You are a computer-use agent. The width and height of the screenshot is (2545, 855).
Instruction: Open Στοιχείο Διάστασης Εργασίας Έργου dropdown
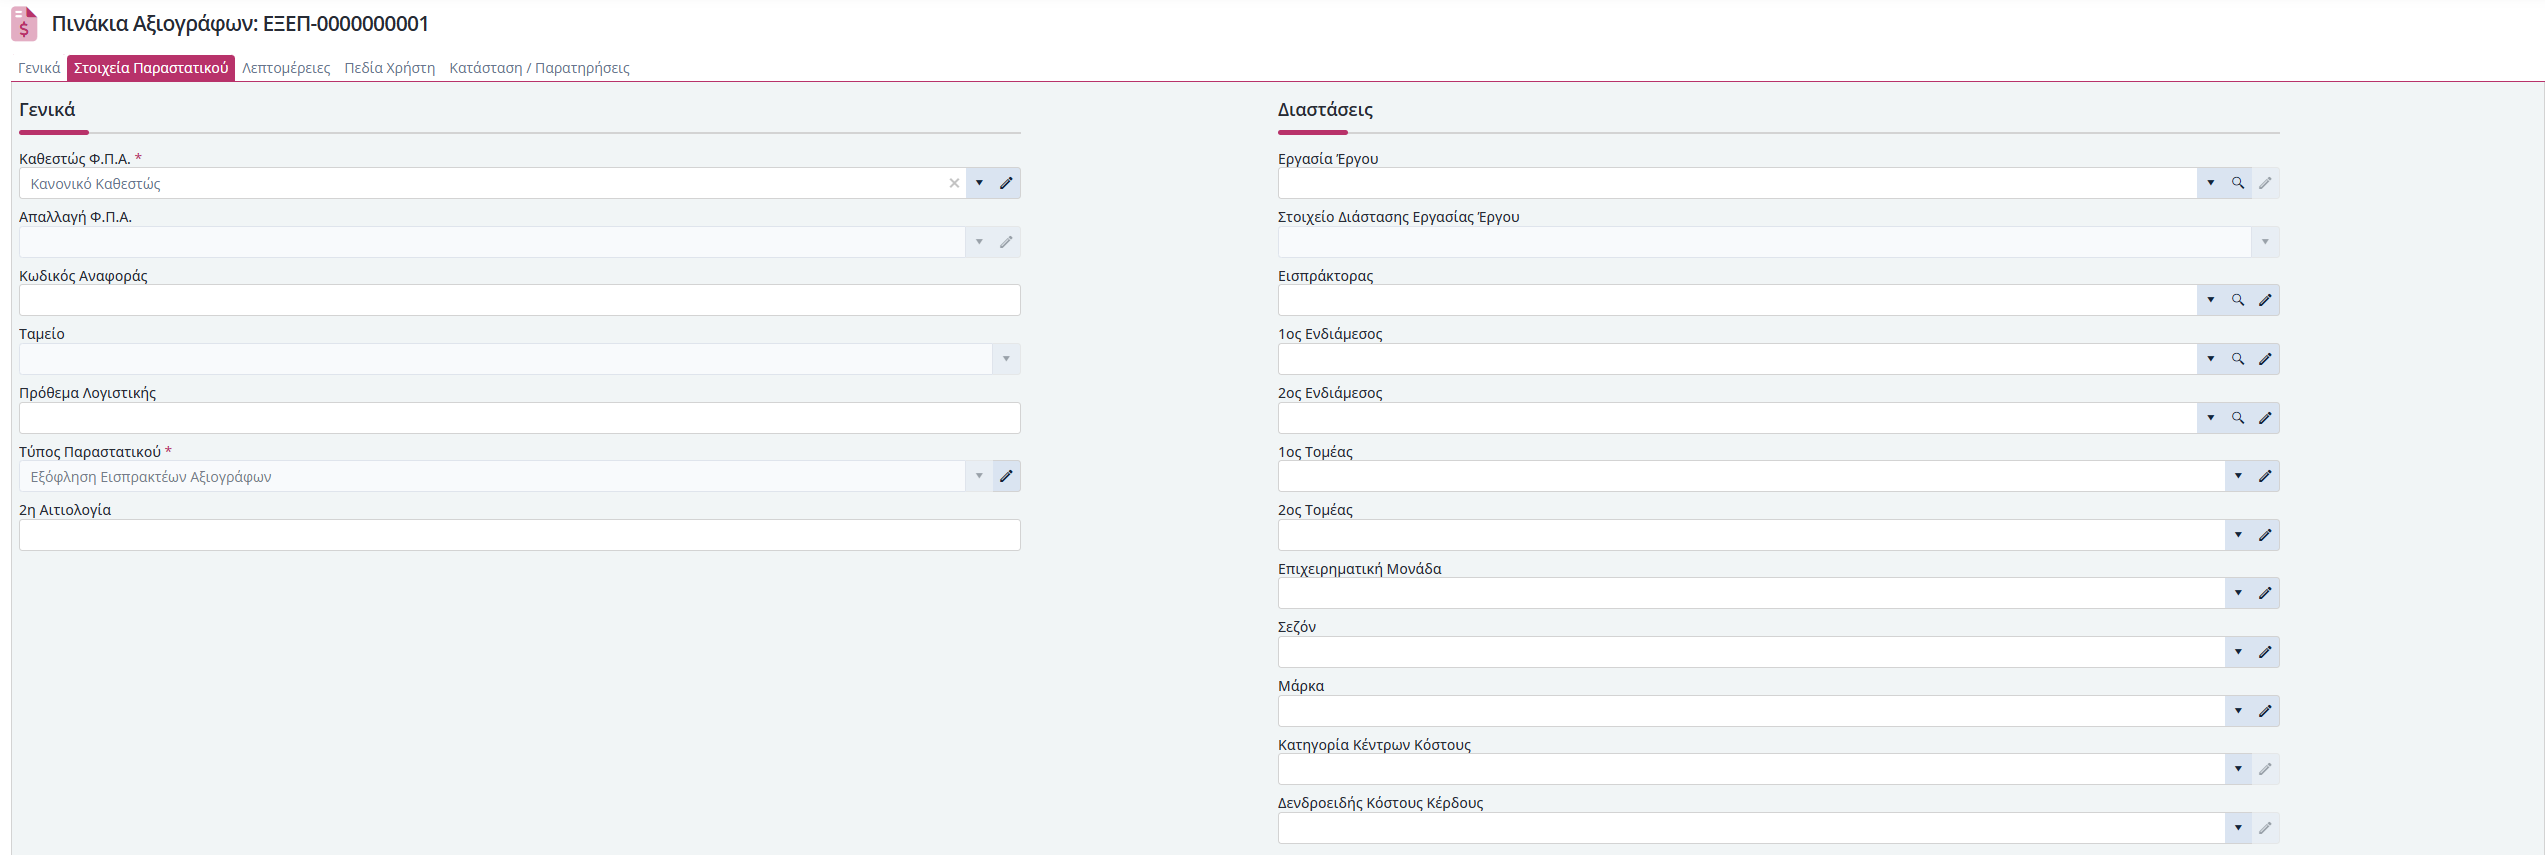2265,242
